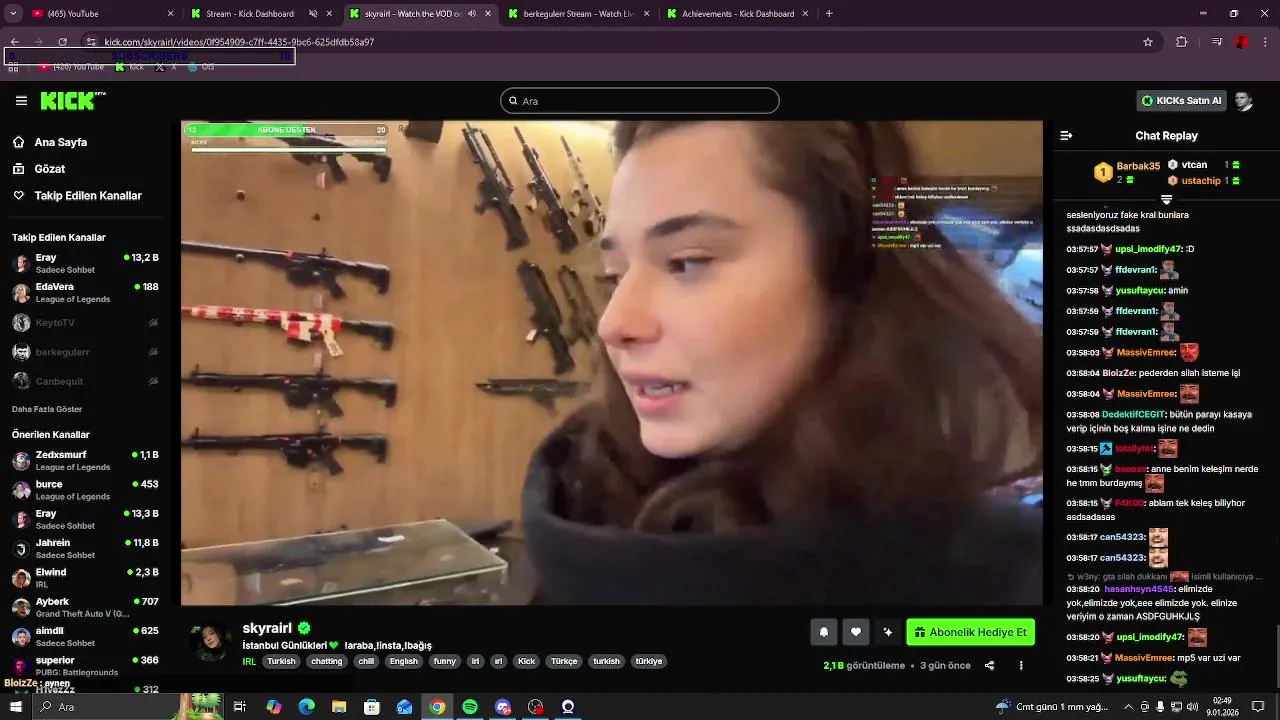This screenshot has width=1280, height=720.
Task: Open the browser extensions puzzle icon
Action: (1182, 42)
